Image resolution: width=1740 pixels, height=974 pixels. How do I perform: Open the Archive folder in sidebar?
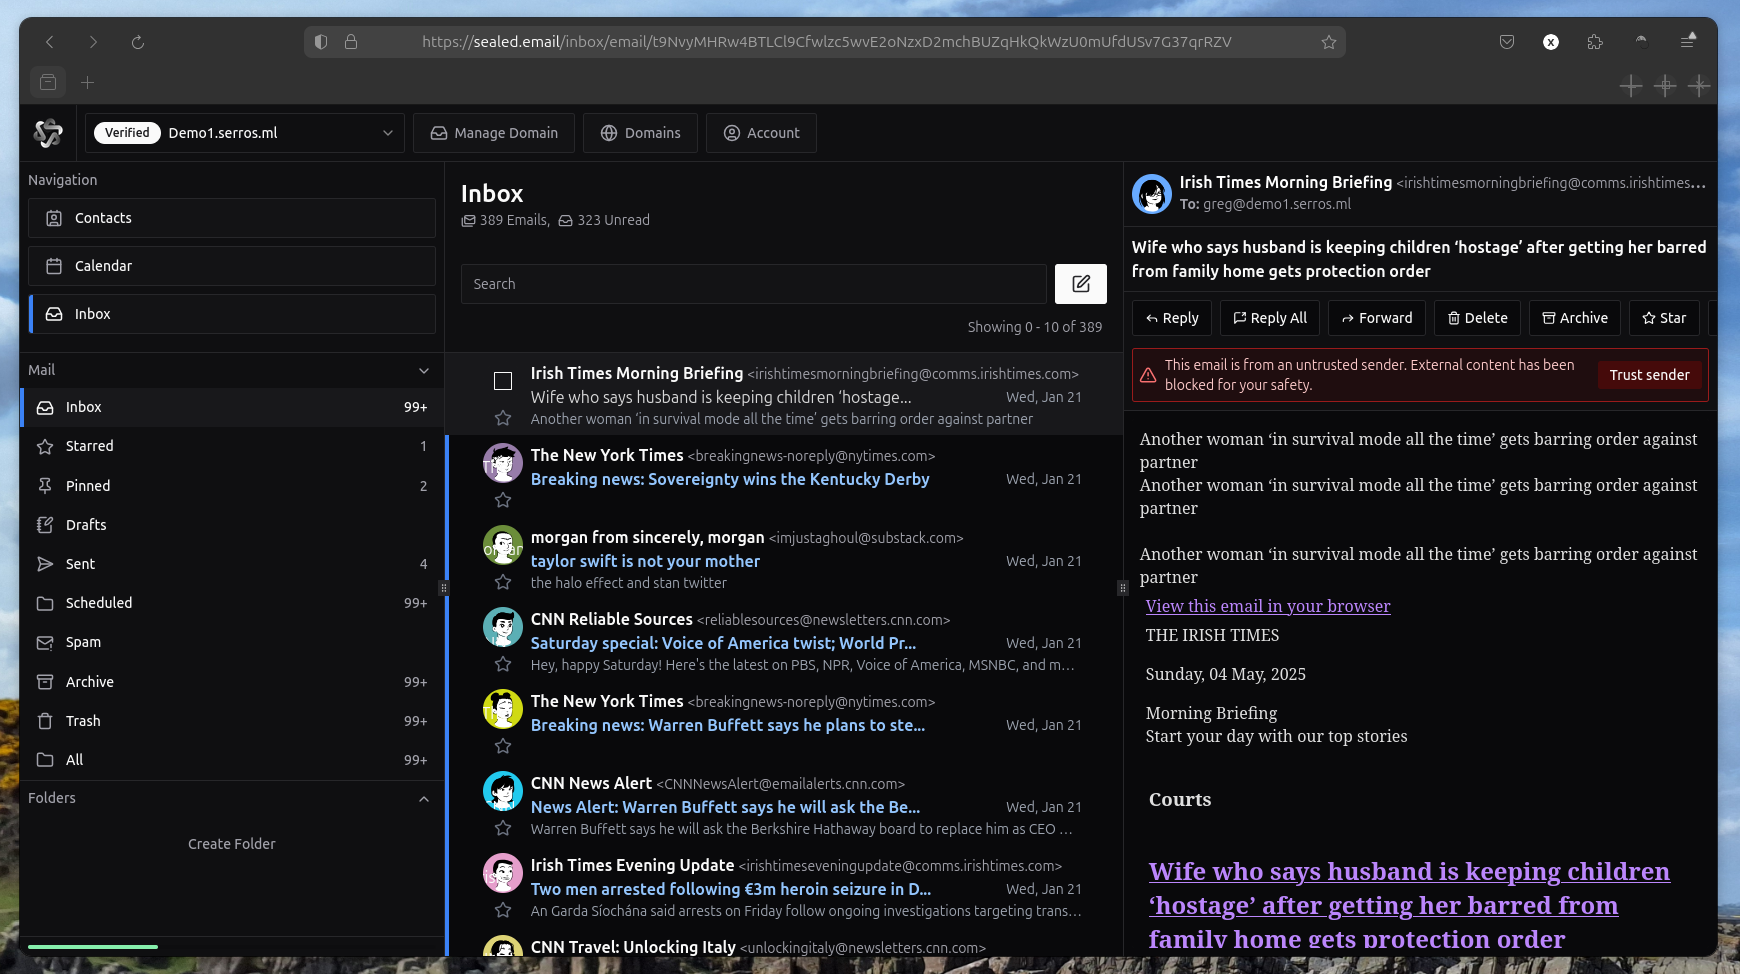(232, 682)
